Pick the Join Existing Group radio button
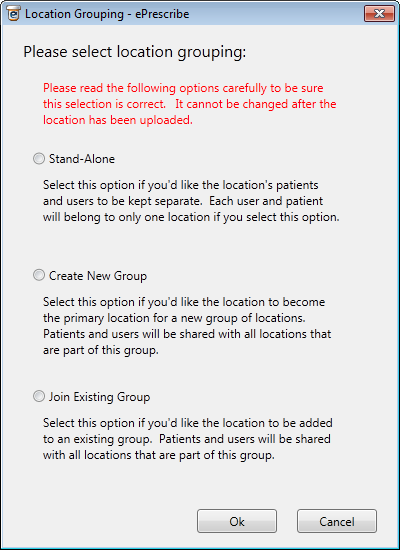400x550 pixels. [39, 397]
